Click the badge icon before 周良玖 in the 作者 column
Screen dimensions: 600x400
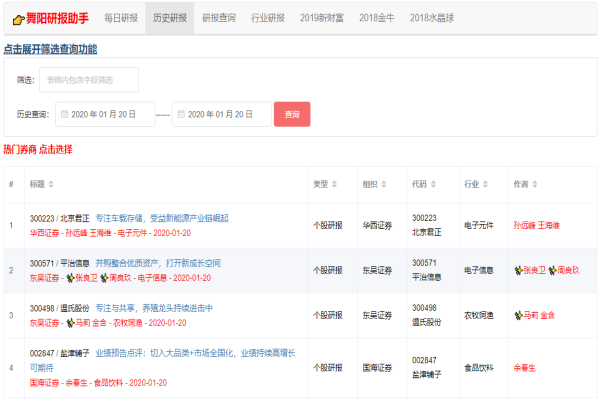[552, 271]
